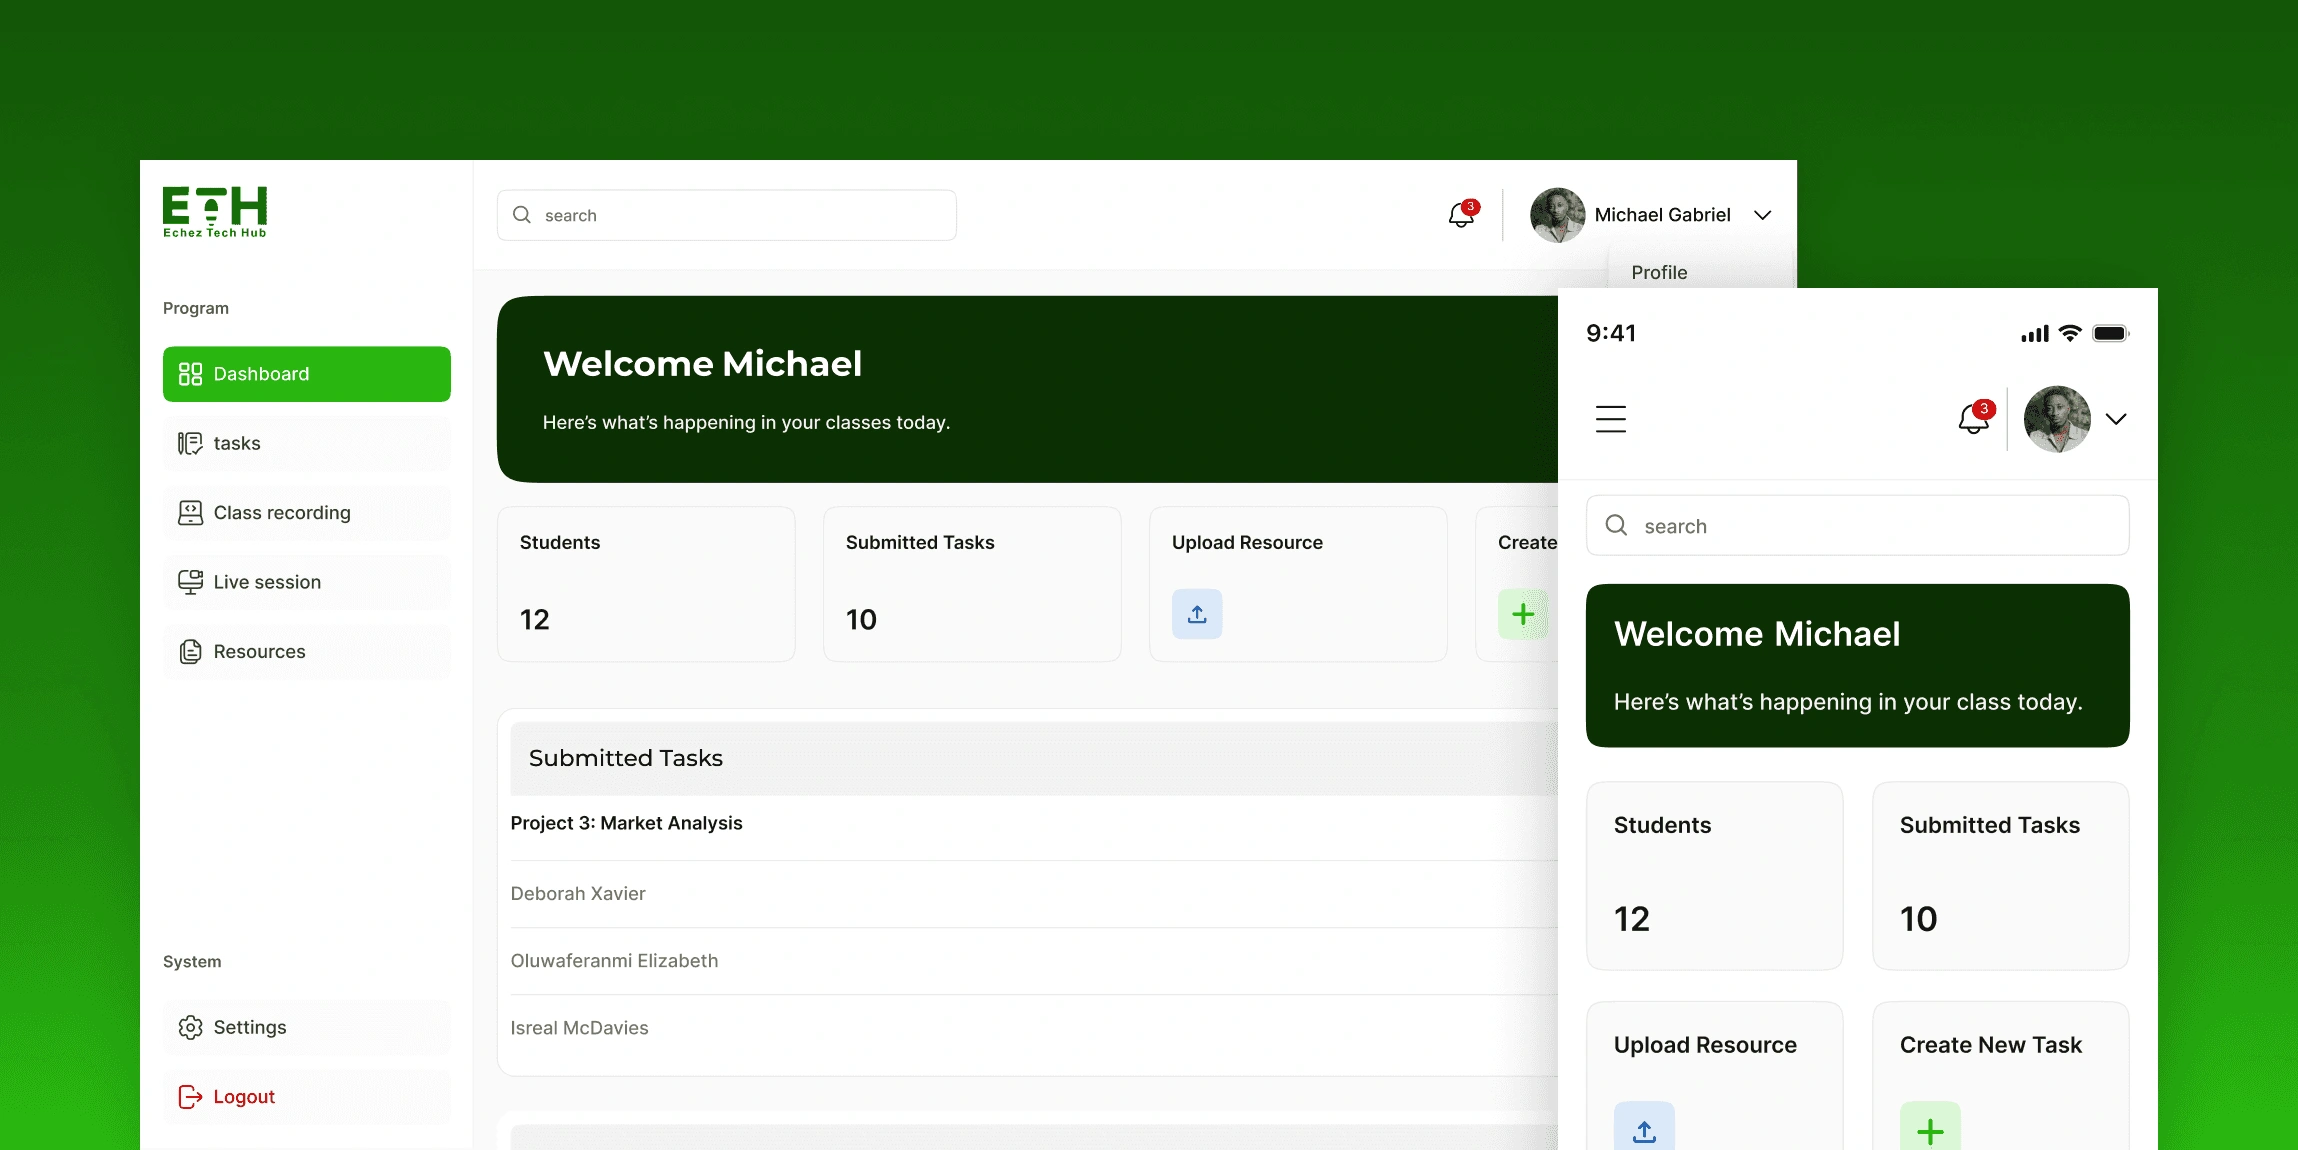
Task: Click the Echez Tech Hub logo
Action: pyautogui.click(x=215, y=211)
